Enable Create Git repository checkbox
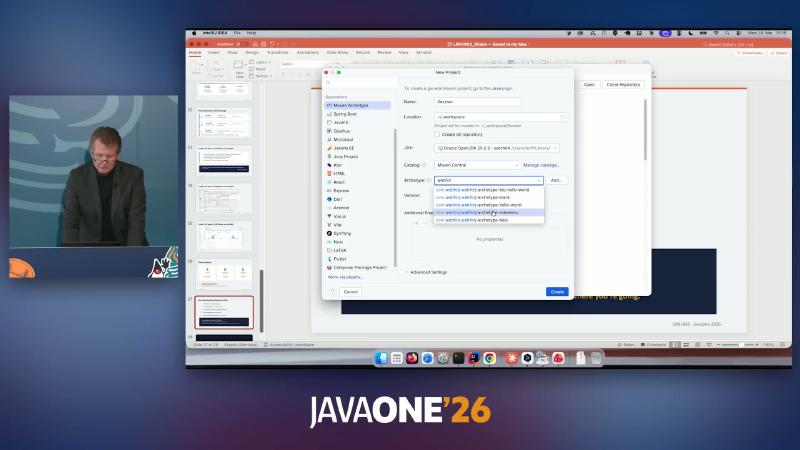 [437, 134]
